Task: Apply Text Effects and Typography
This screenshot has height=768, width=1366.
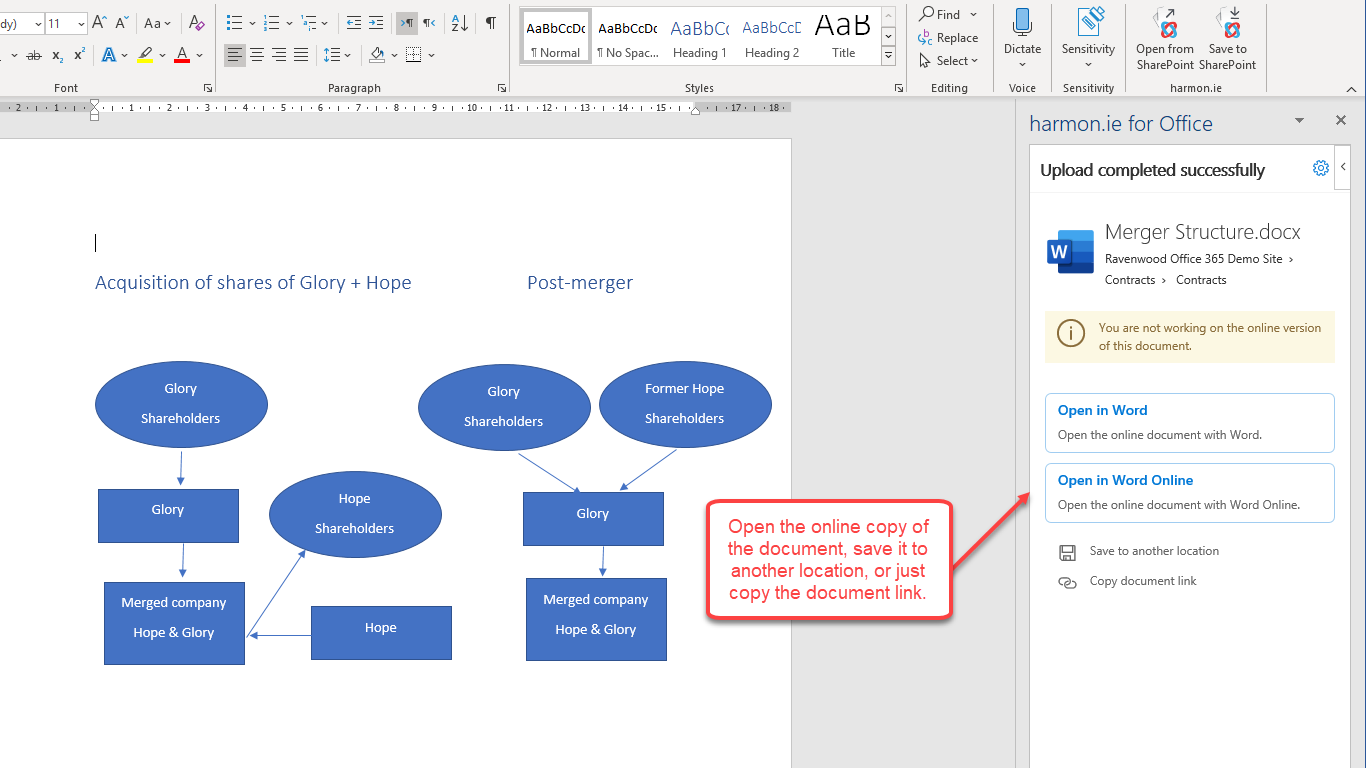Action: click(x=109, y=55)
